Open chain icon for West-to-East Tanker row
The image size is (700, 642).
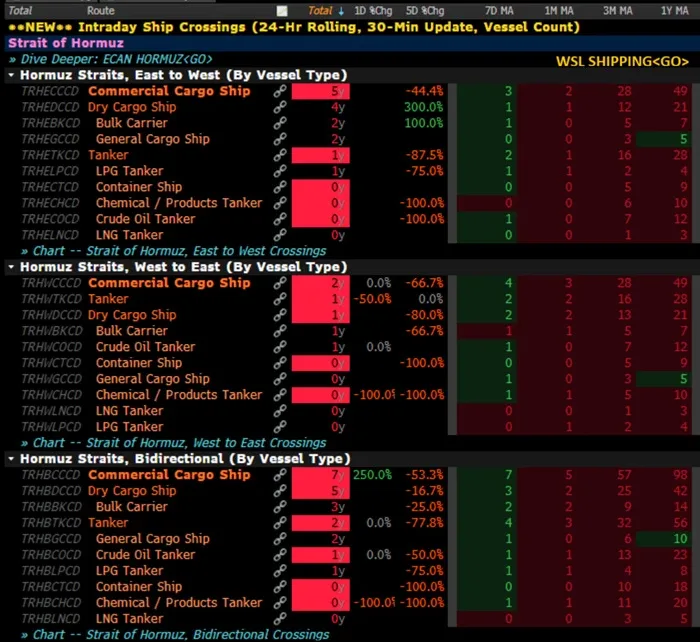(x=281, y=299)
